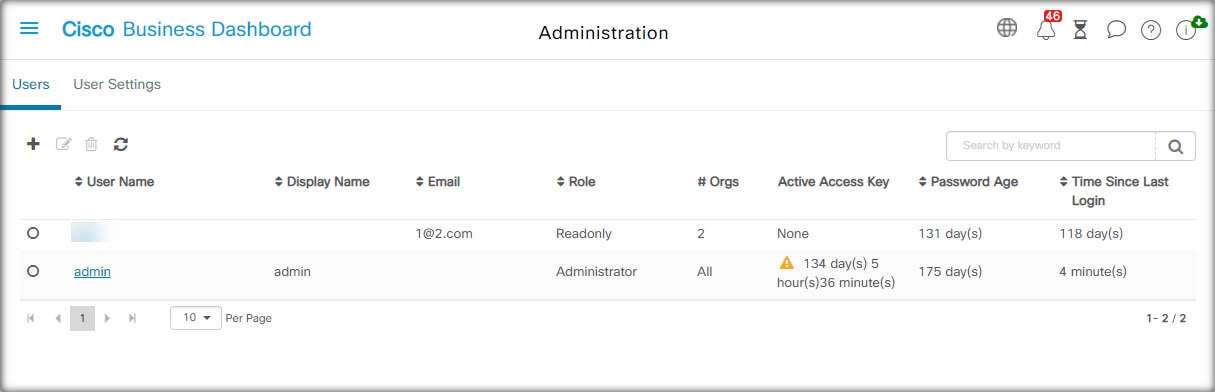The height and width of the screenshot is (392, 1215).
Task: Expand the 10 Per Page dropdown
Action: (197, 318)
